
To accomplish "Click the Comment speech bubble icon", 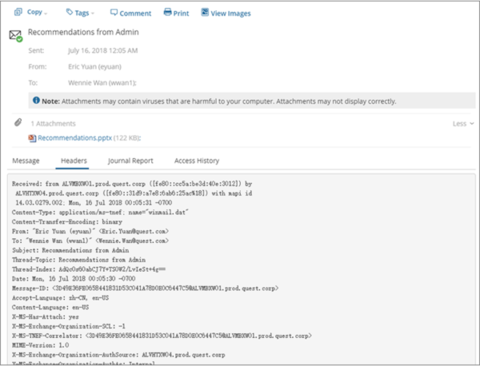I will coord(114,12).
